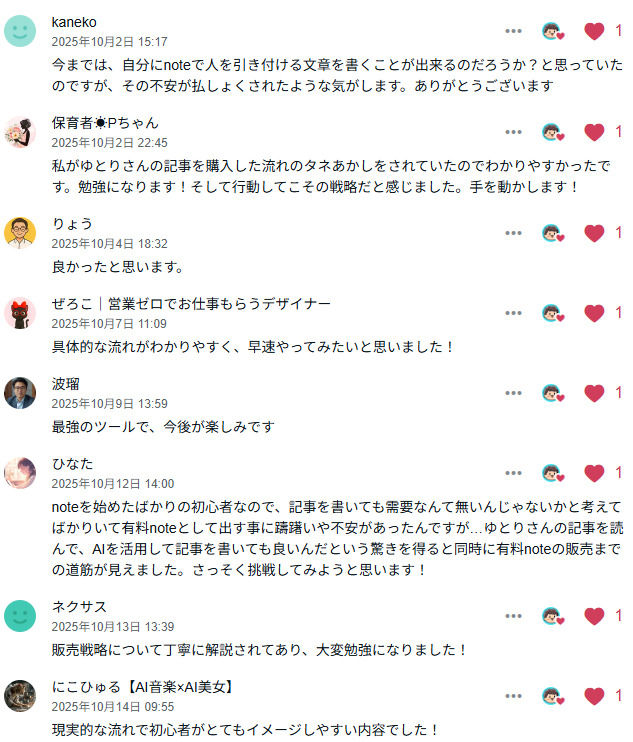Open the more menu on にこひゅる's comment
Screen dimensions: 633x742
click(514, 696)
